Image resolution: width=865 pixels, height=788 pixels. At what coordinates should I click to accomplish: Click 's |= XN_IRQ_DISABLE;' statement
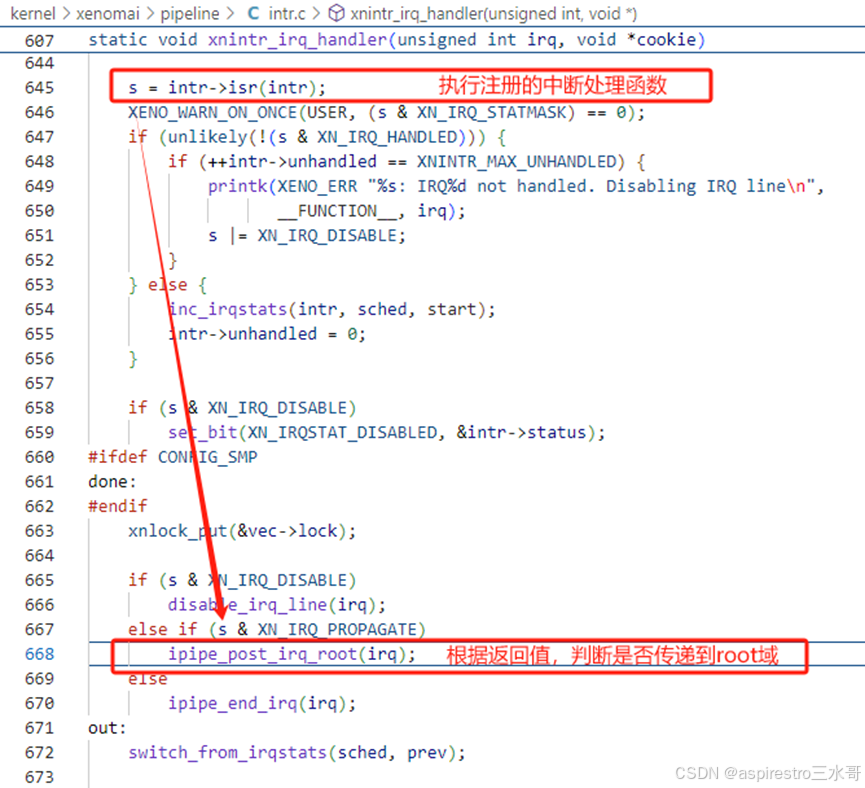pyautogui.click(x=307, y=236)
